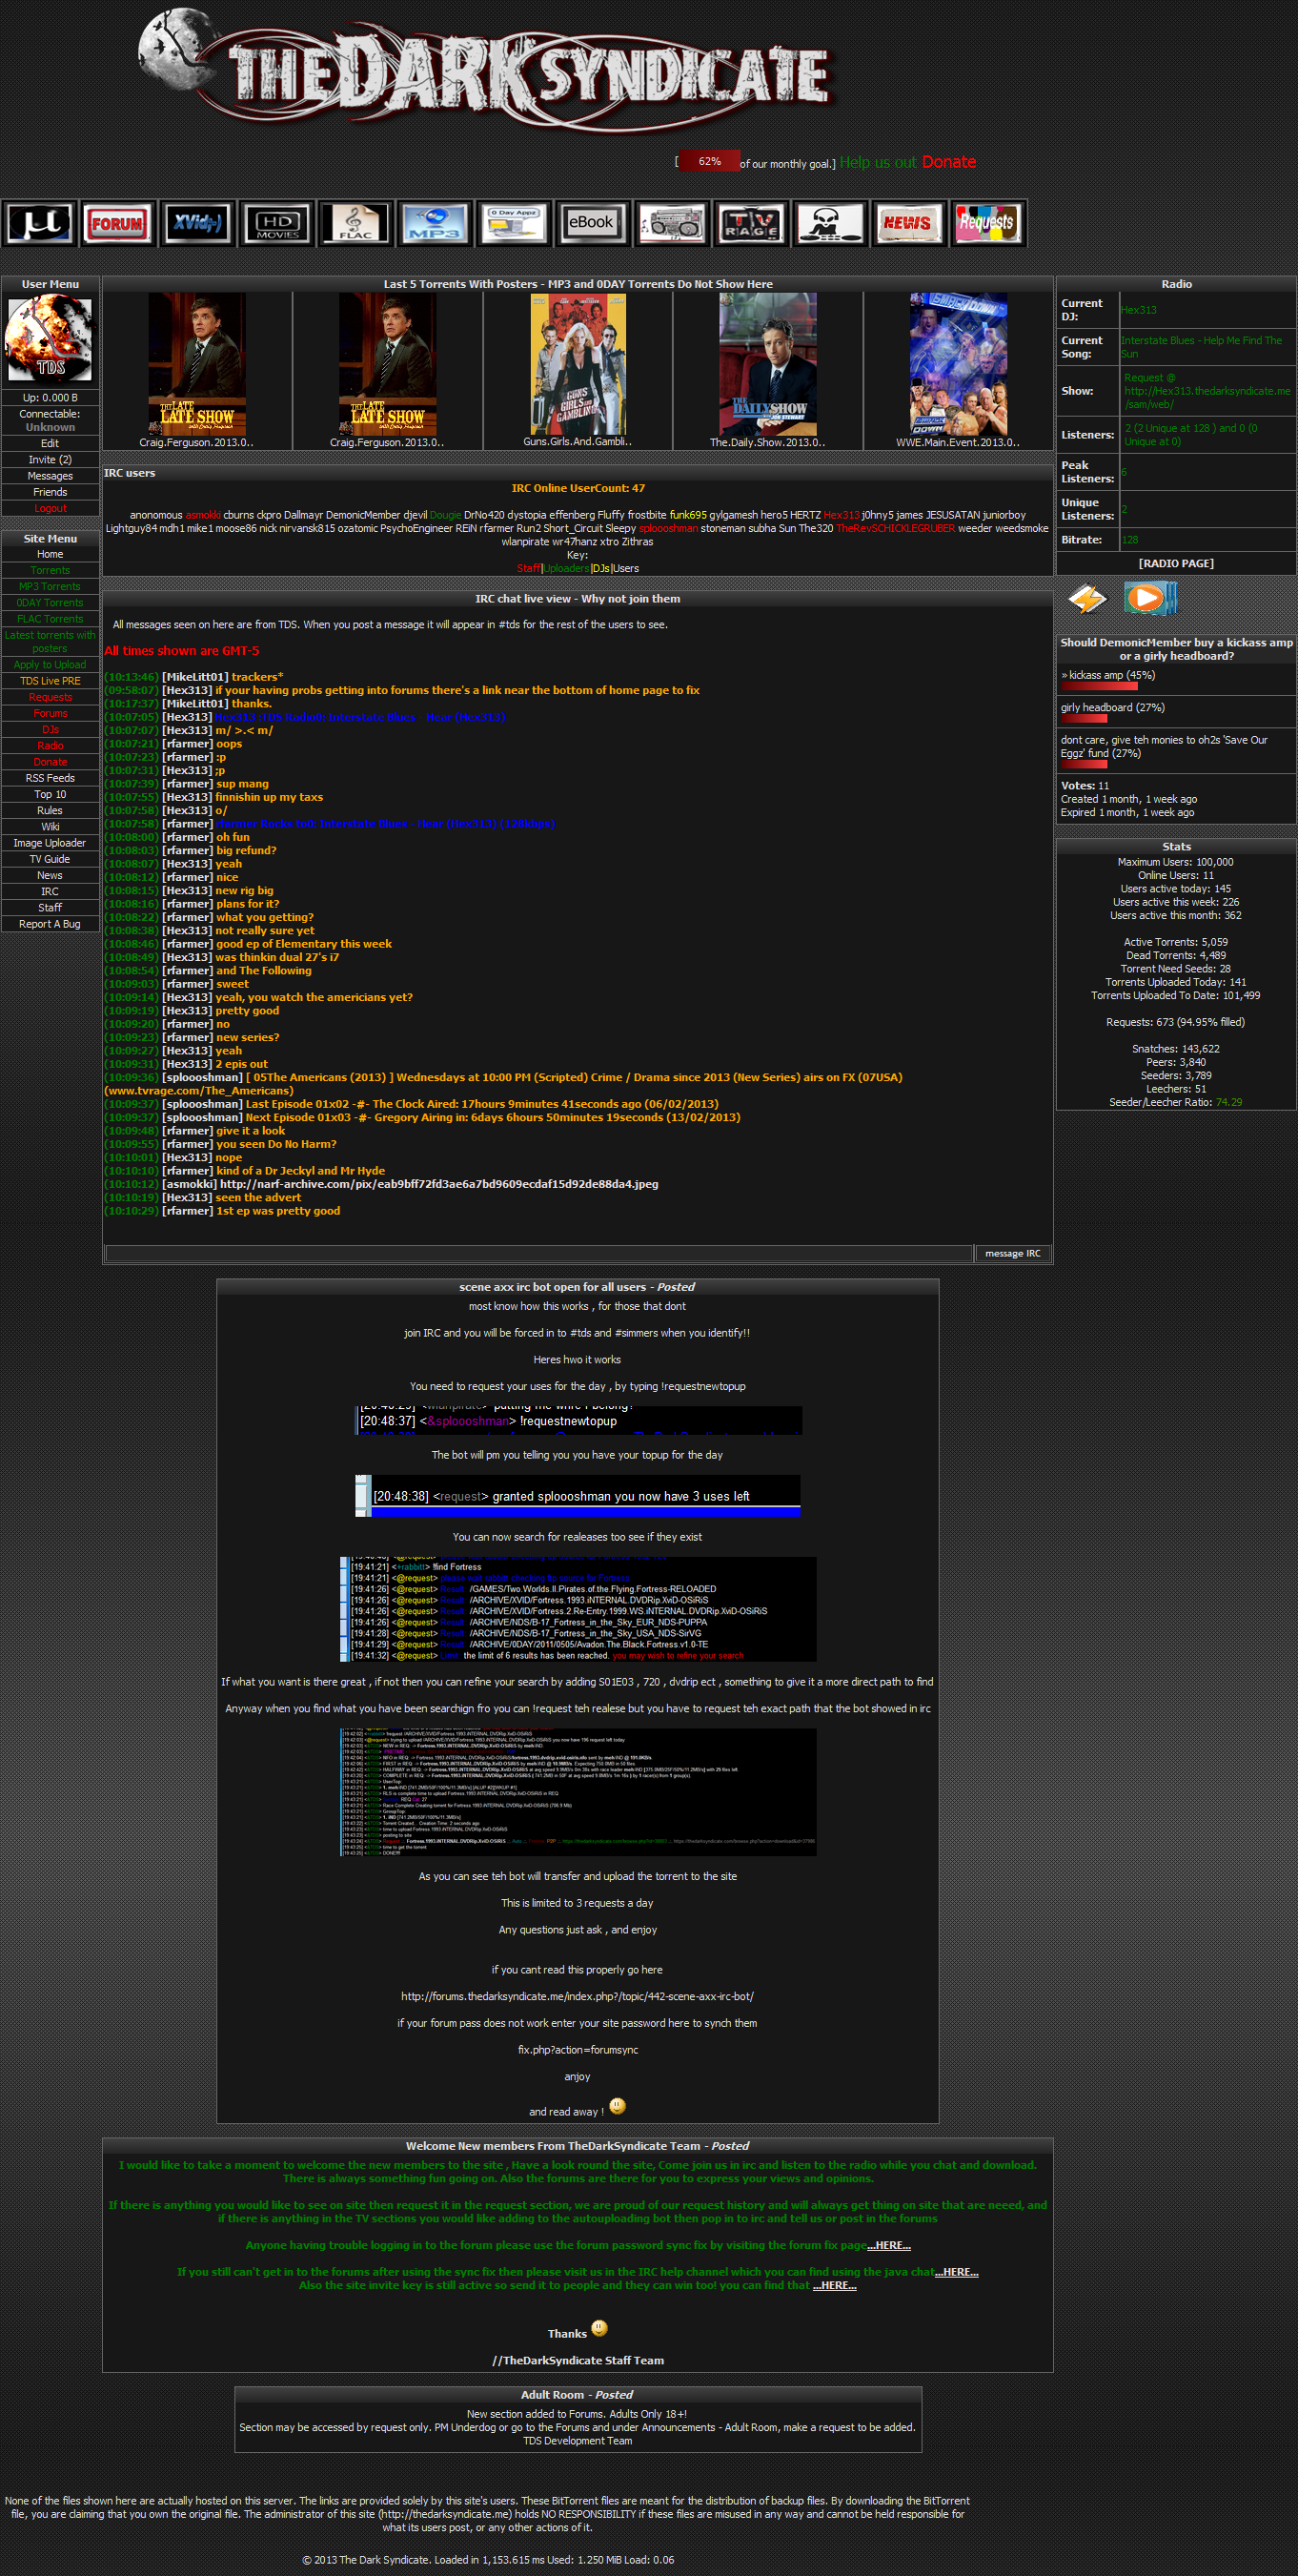Open TDS Live PRE menu item
The height and width of the screenshot is (2576, 1298).
pos(50,681)
